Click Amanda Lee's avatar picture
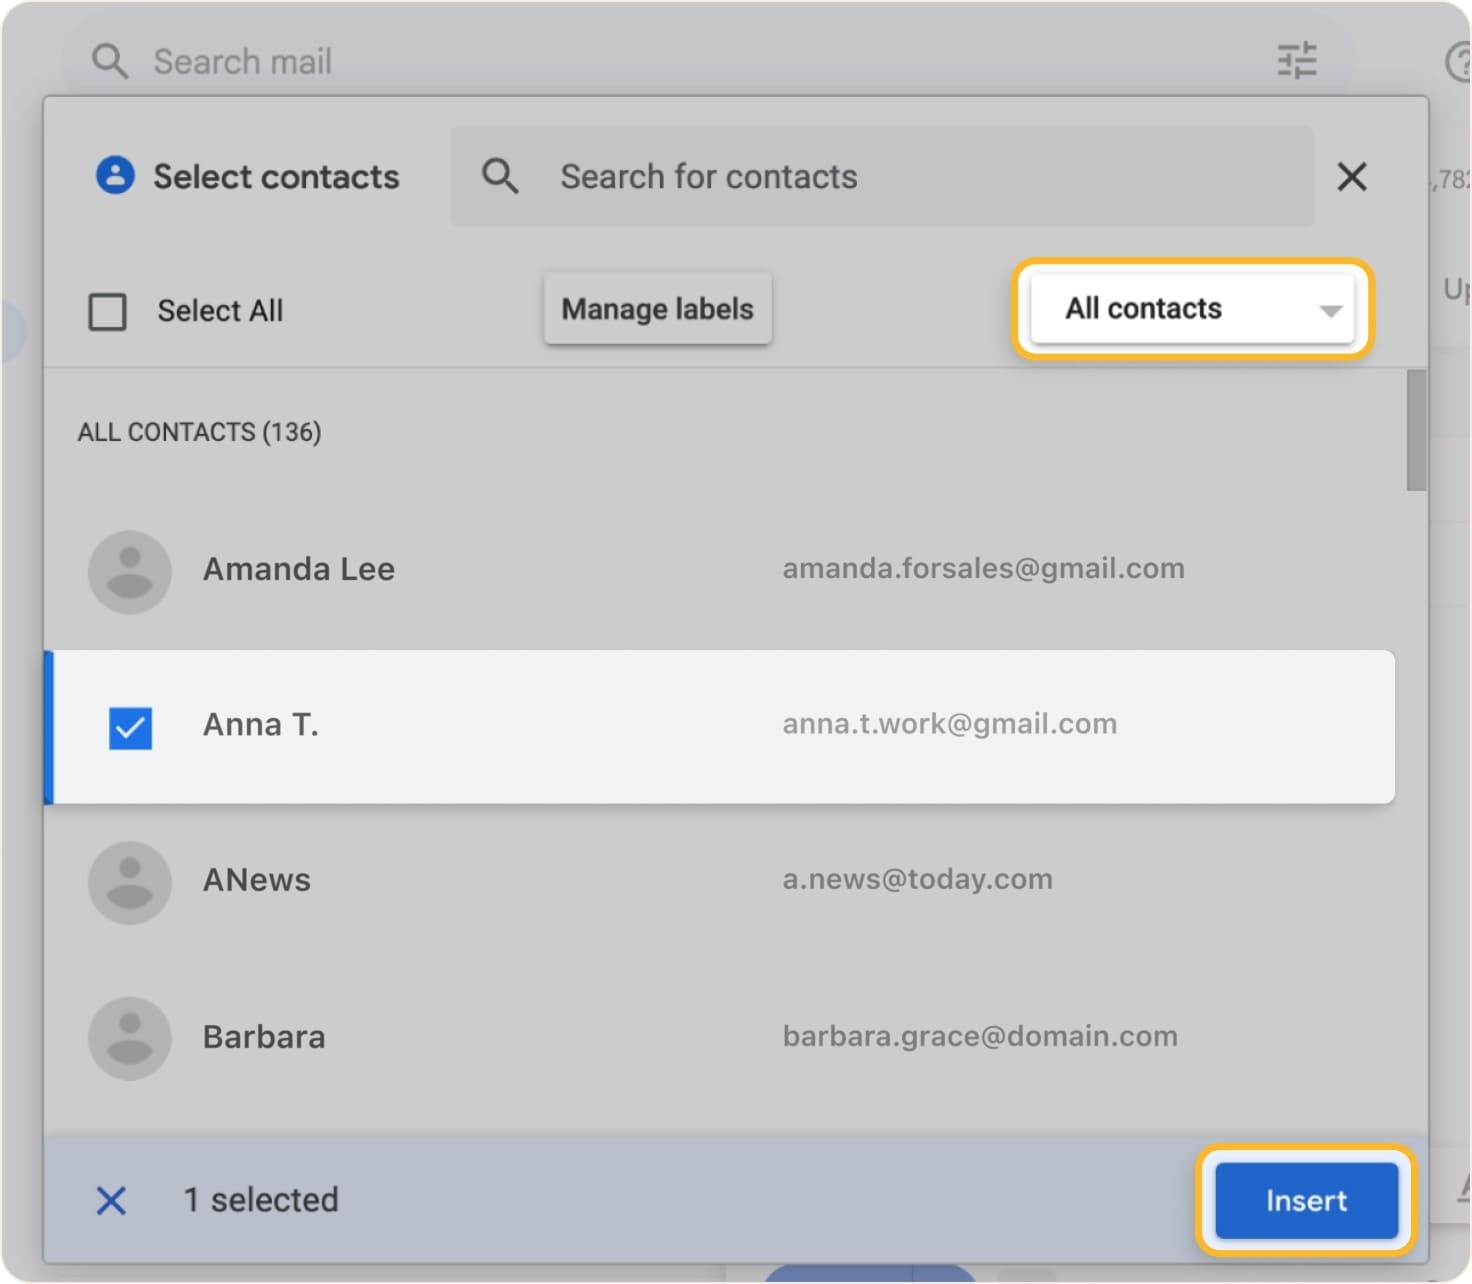 point(129,571)
